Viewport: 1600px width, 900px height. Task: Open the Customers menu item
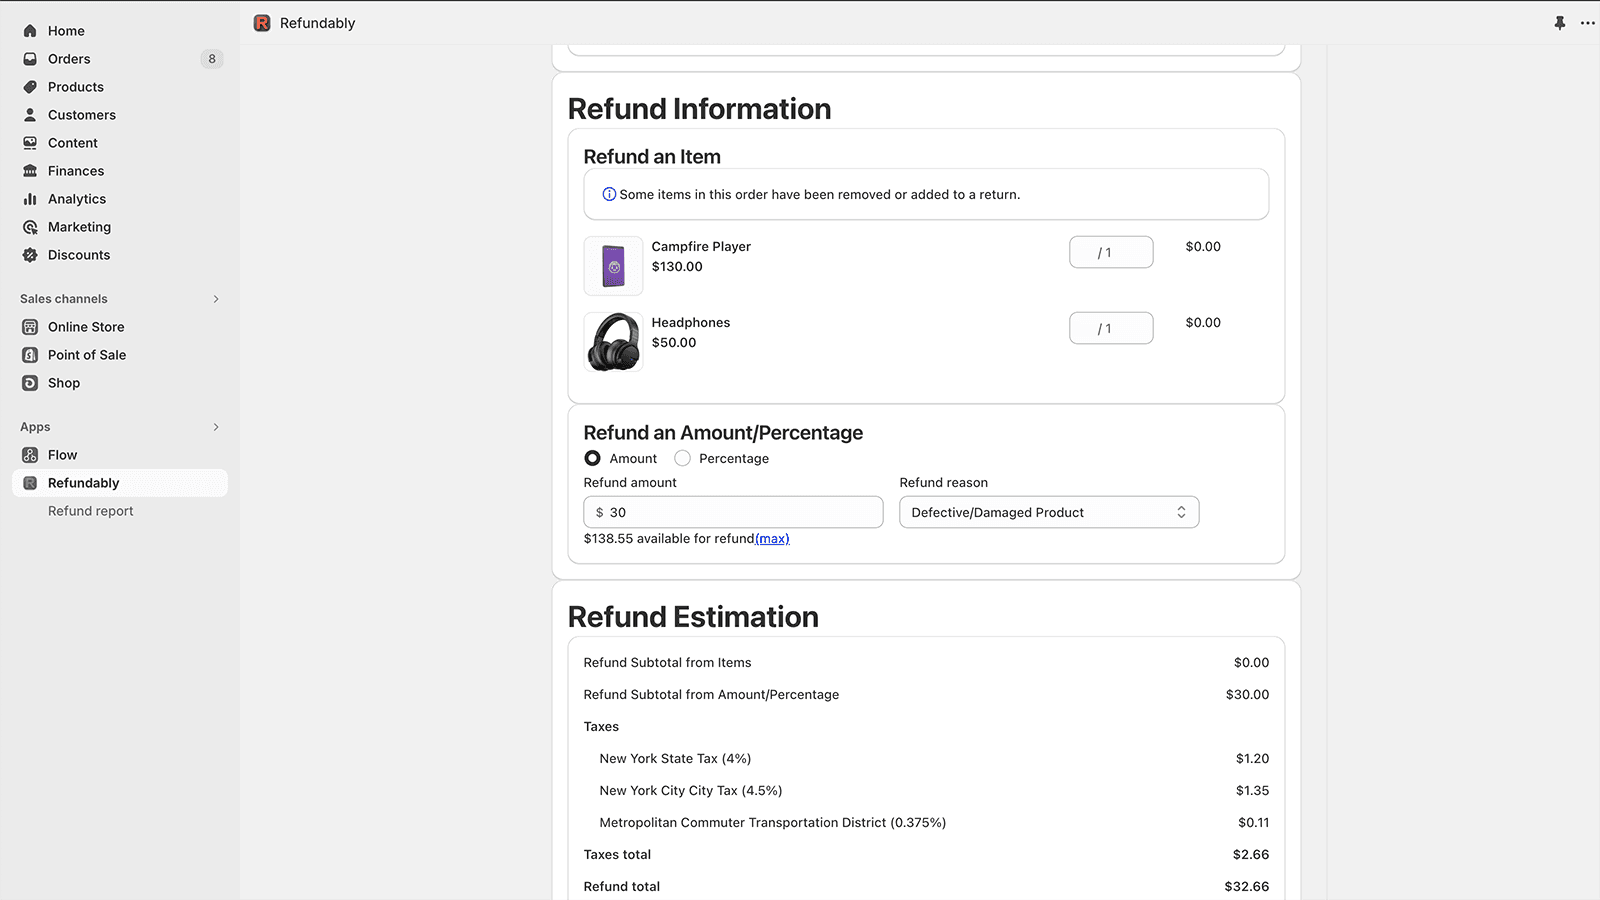pos(82,115)
